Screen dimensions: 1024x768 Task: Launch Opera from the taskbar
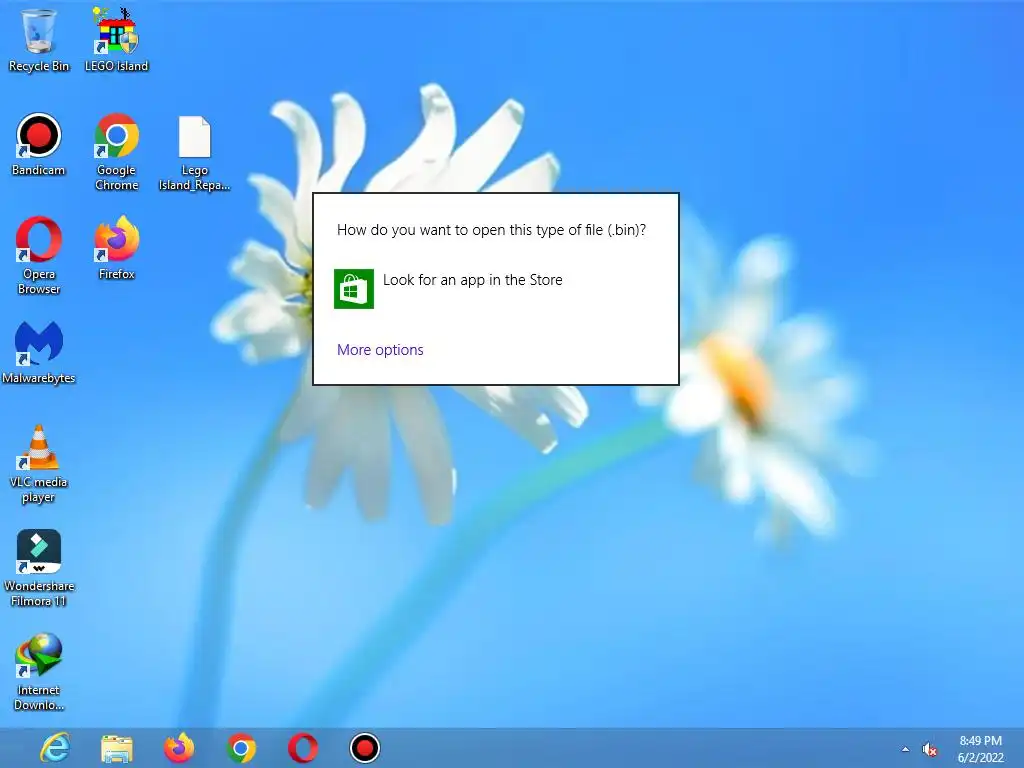(x=303, y=748)
